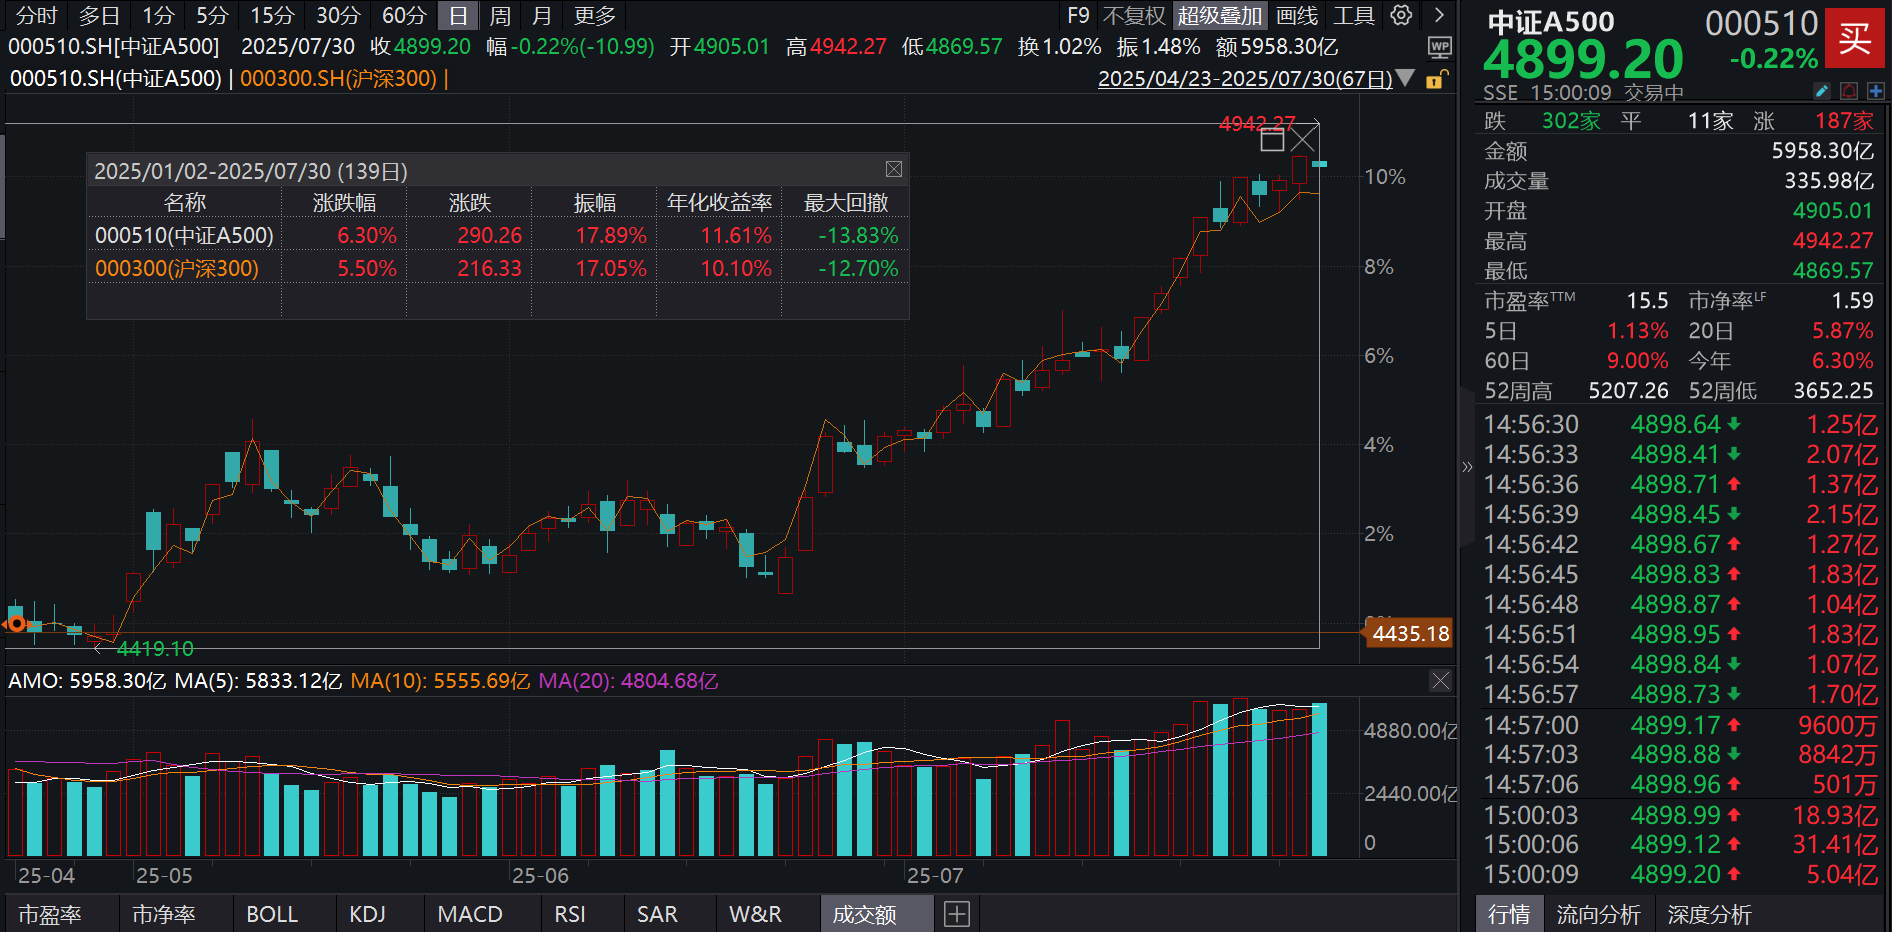This screenshot has height=932, width=1892.
Task: Open the 更多 period dropdown
Action: (x=594, y=16)
